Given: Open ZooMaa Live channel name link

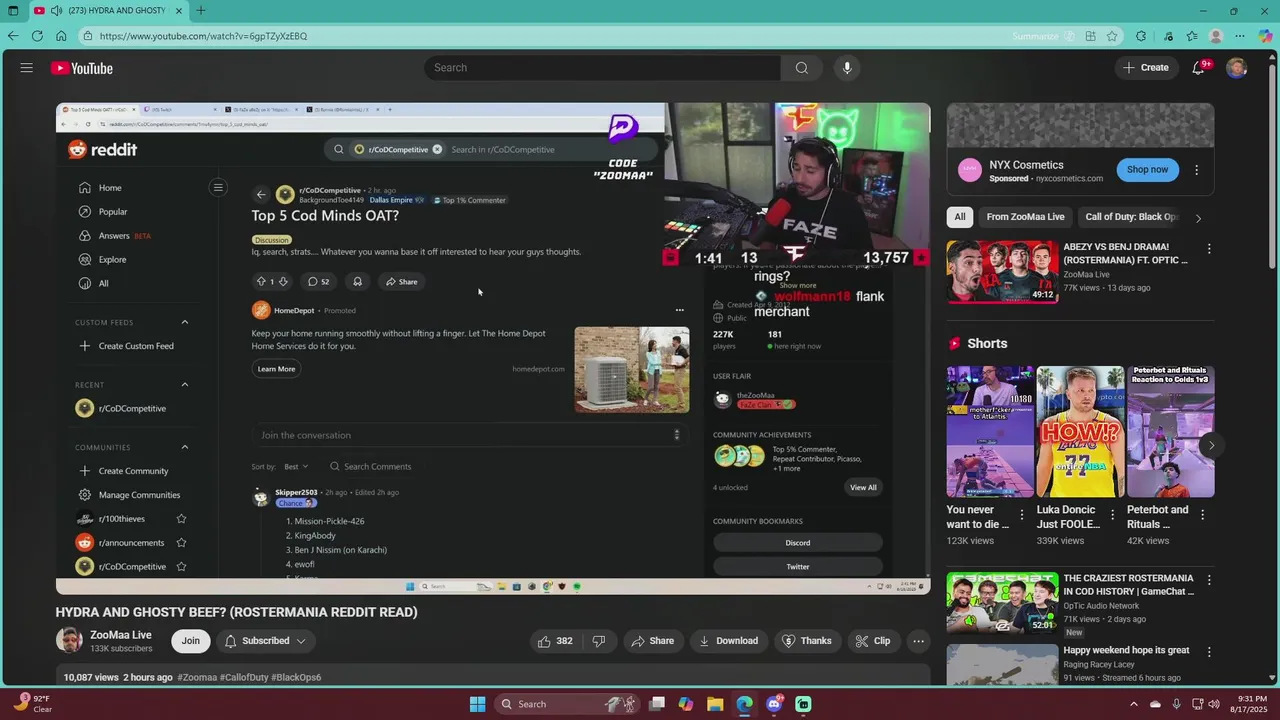Looking at the screenshot, I should point(121,635).
